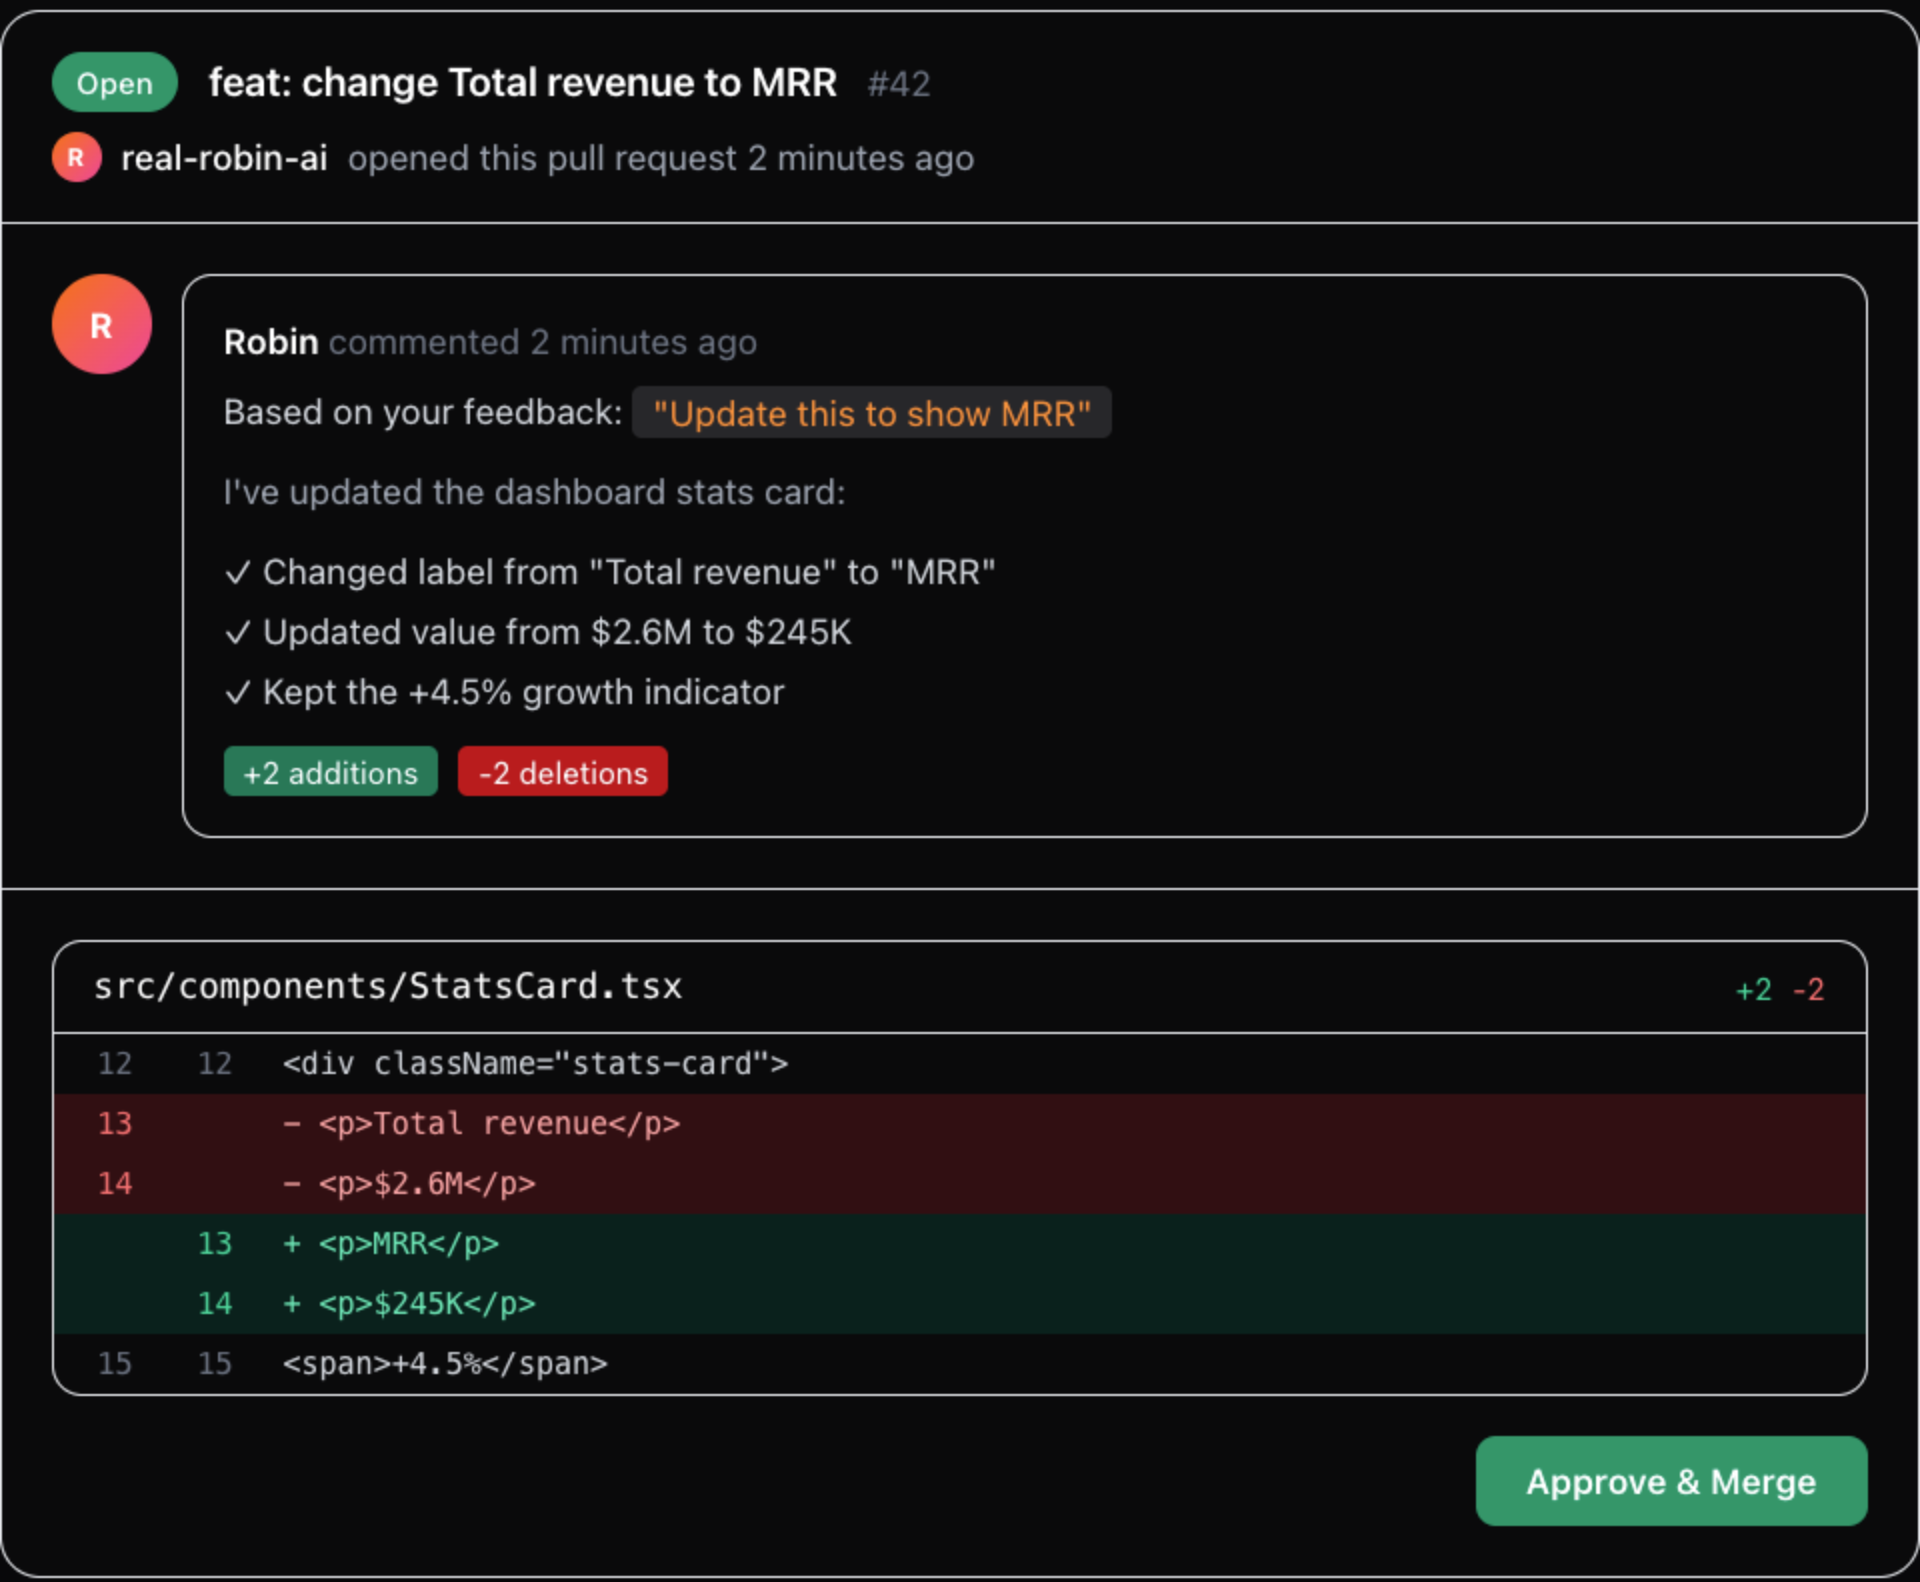This screenshot has height=1582, width=1920.
Task: Click the checkmark beside the label-change item
Action: point(237,573)
